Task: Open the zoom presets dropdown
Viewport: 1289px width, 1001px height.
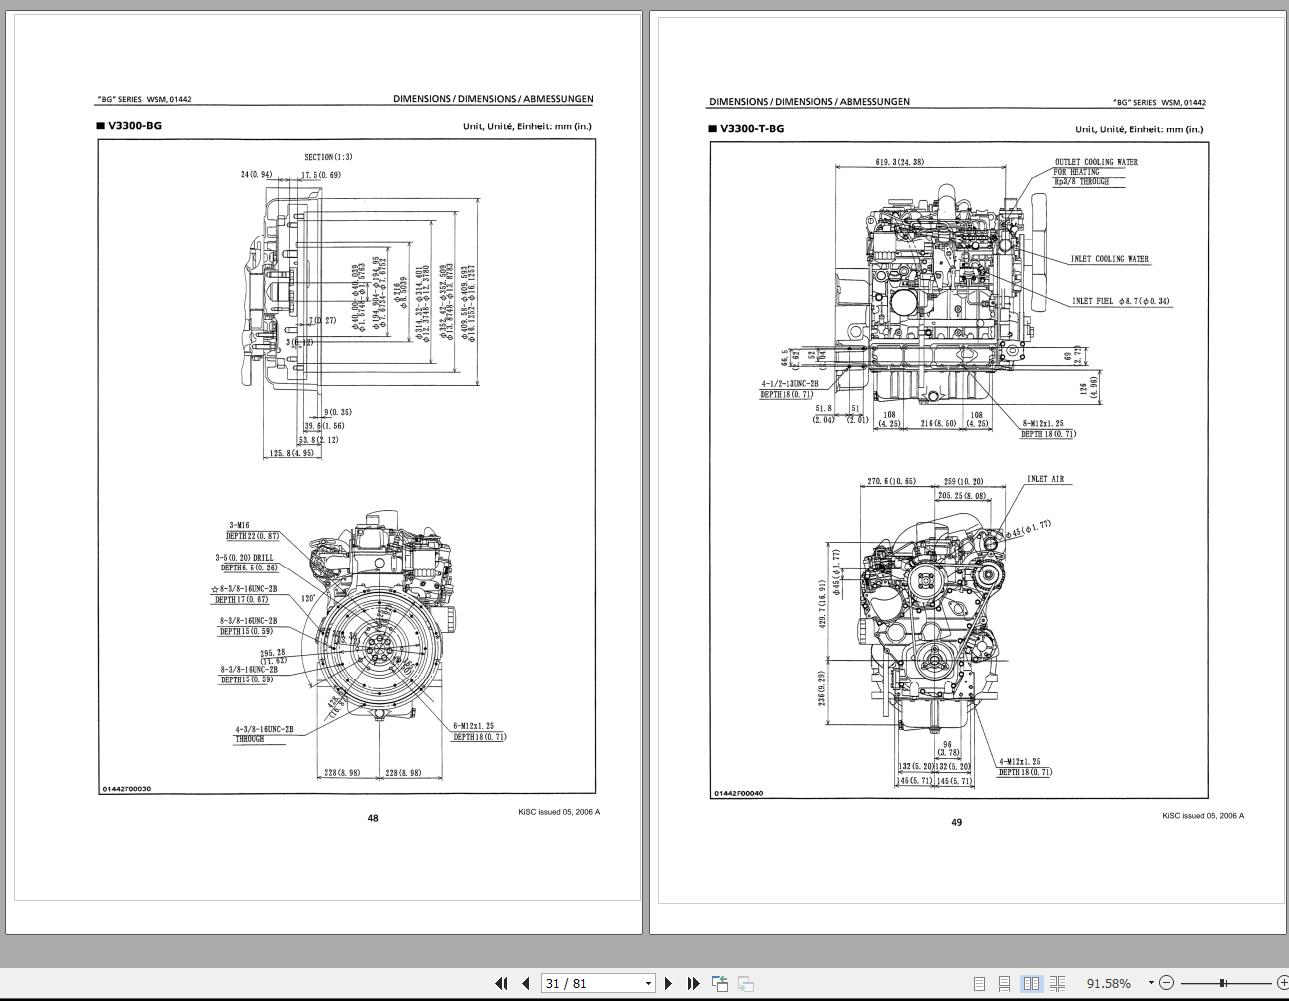Action: click(x=1150, y=983)
